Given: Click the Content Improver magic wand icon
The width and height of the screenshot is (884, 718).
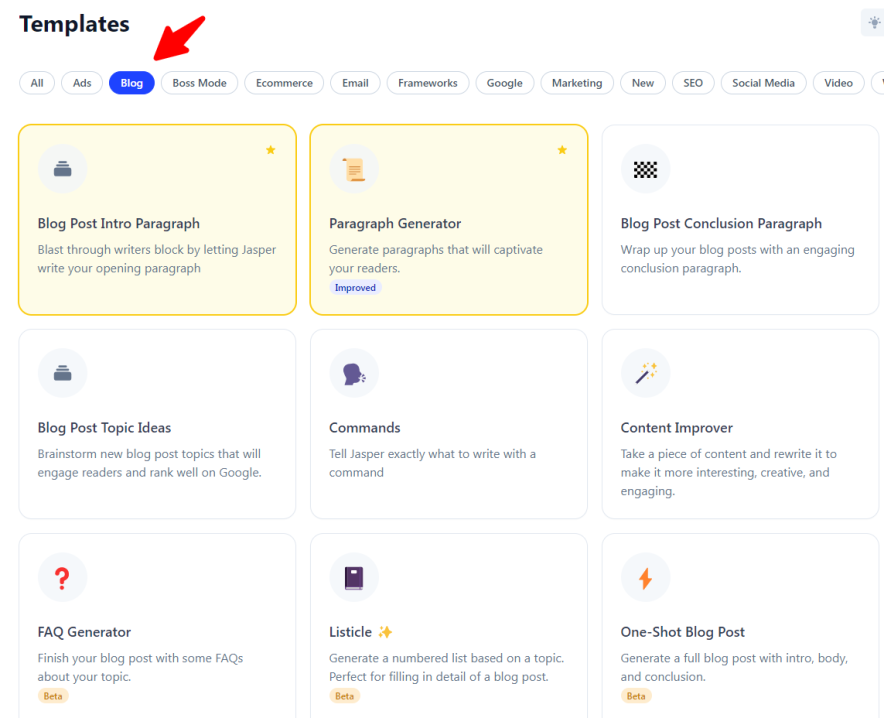Looking at the screenshot, I should tap(645, 373).
